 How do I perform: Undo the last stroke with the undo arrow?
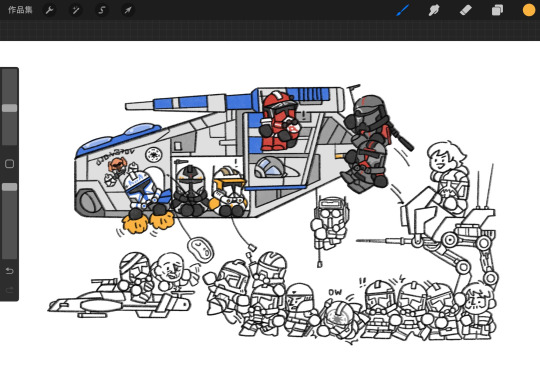pyautogui.click(x=10, y=271)
